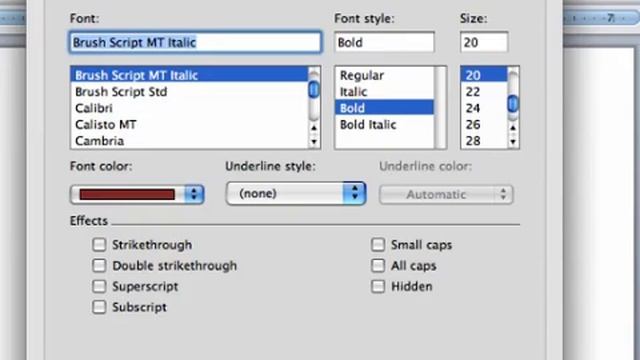The width and height of the screenshot is (640, 360).
Task: Click font list scroll up arrow
Action: (x=314, y=128)
